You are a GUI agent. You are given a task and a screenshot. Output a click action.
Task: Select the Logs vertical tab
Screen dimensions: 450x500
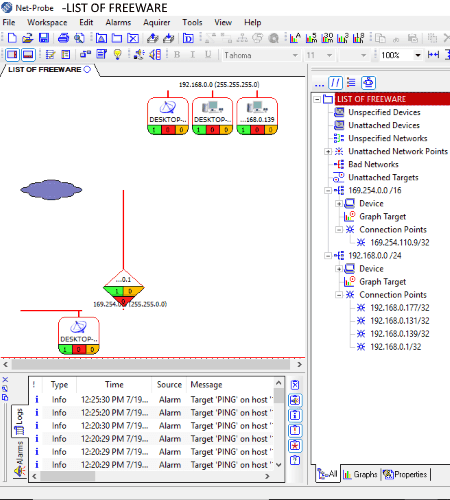20,421
